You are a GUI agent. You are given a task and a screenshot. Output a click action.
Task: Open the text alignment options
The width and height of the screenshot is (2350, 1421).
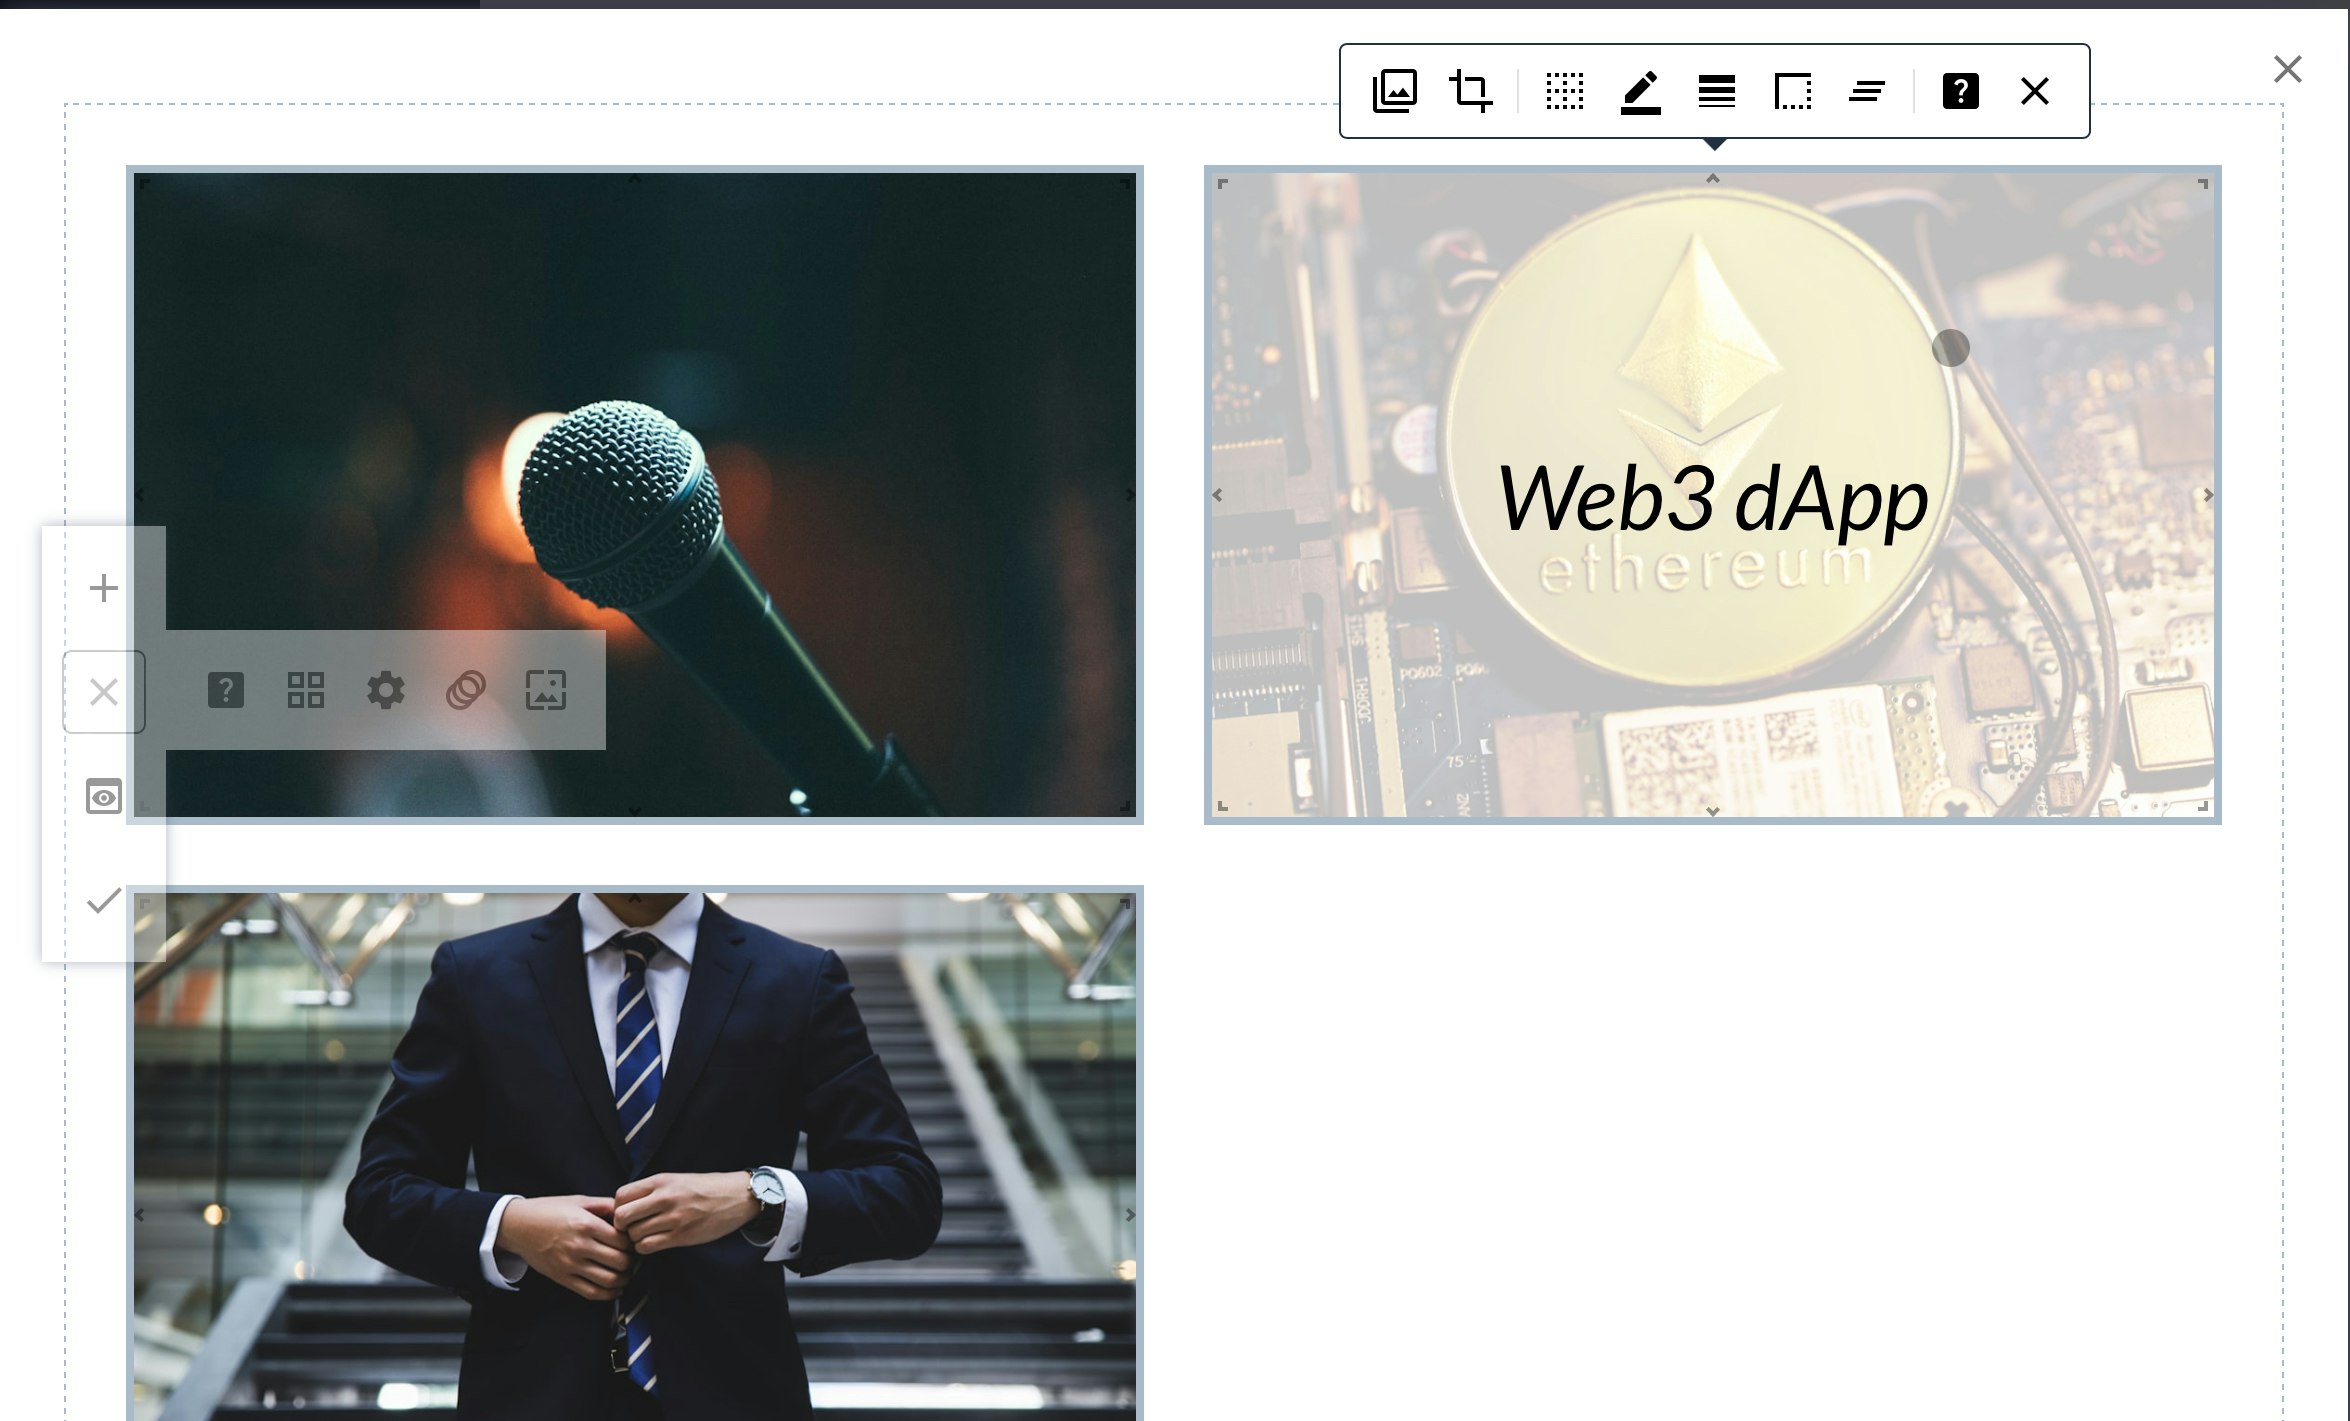point(1867,91)
